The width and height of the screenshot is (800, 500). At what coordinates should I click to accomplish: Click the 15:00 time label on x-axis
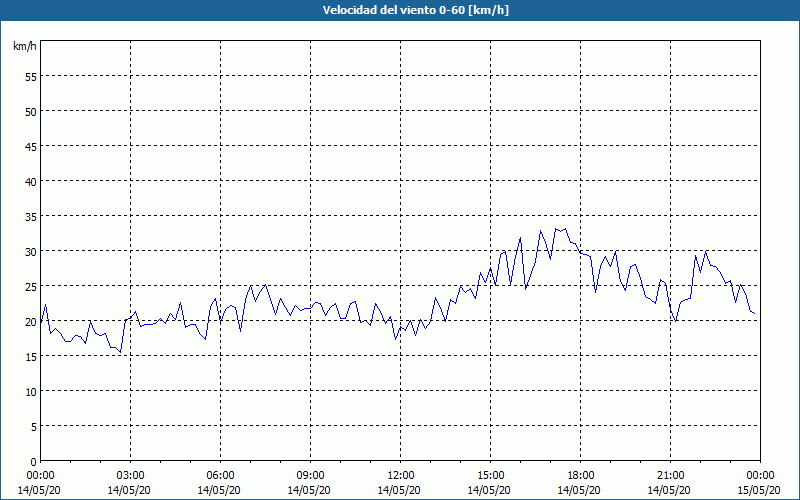490,476
